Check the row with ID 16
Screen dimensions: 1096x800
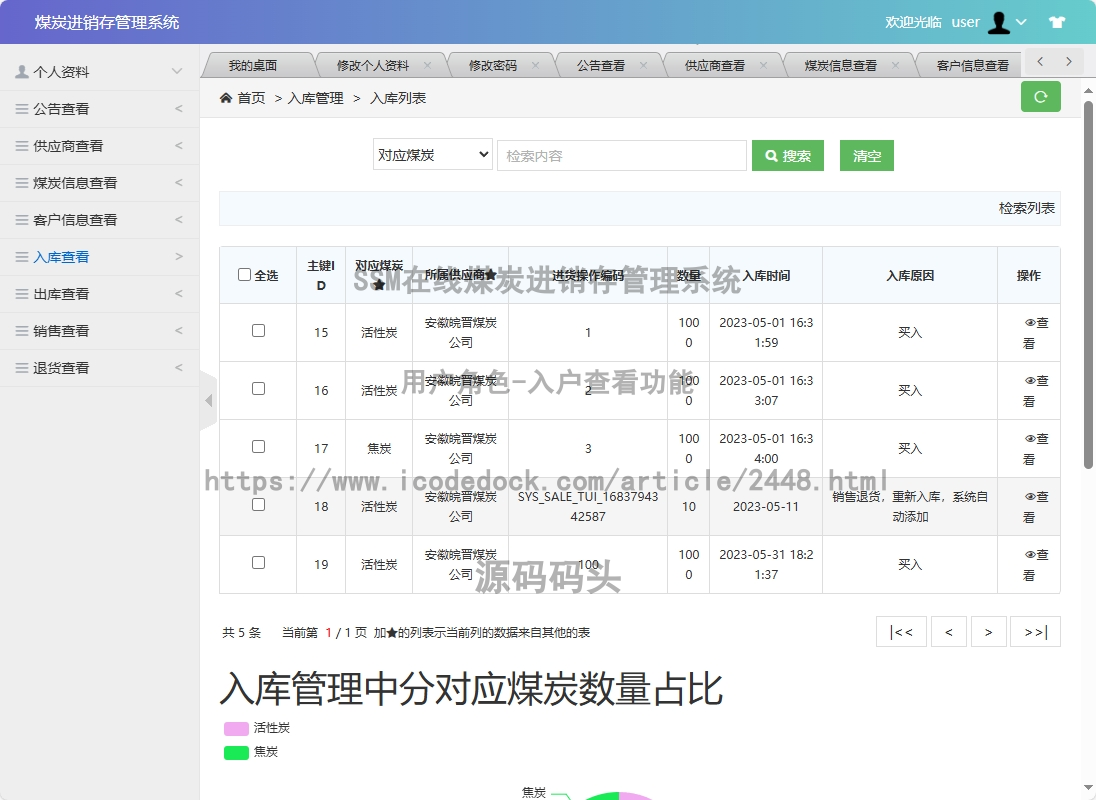coord(259,388)
